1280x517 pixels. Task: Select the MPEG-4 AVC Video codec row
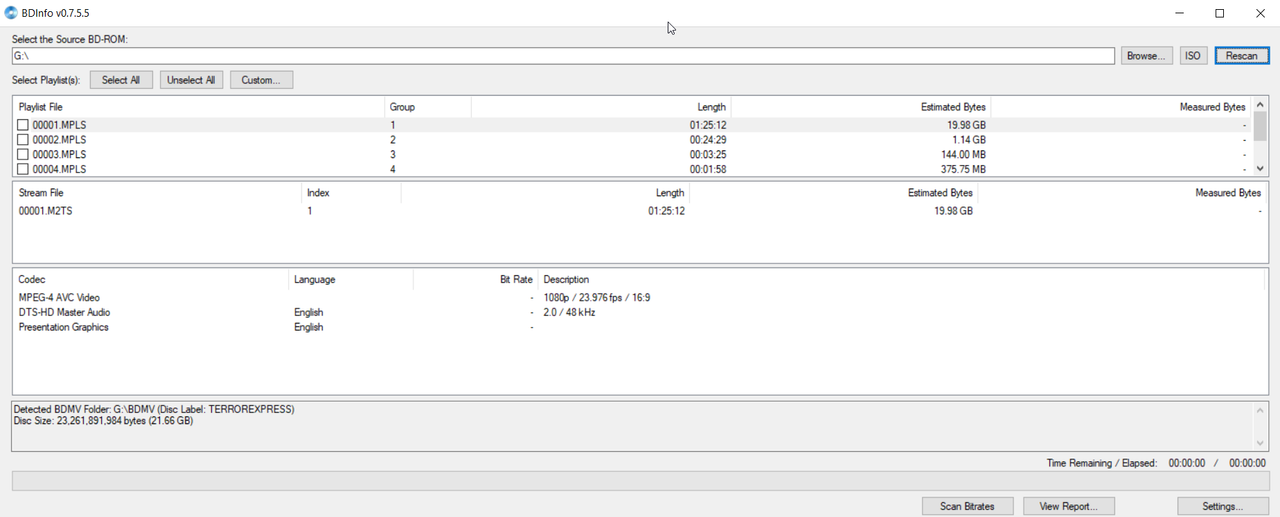point(640,298)
